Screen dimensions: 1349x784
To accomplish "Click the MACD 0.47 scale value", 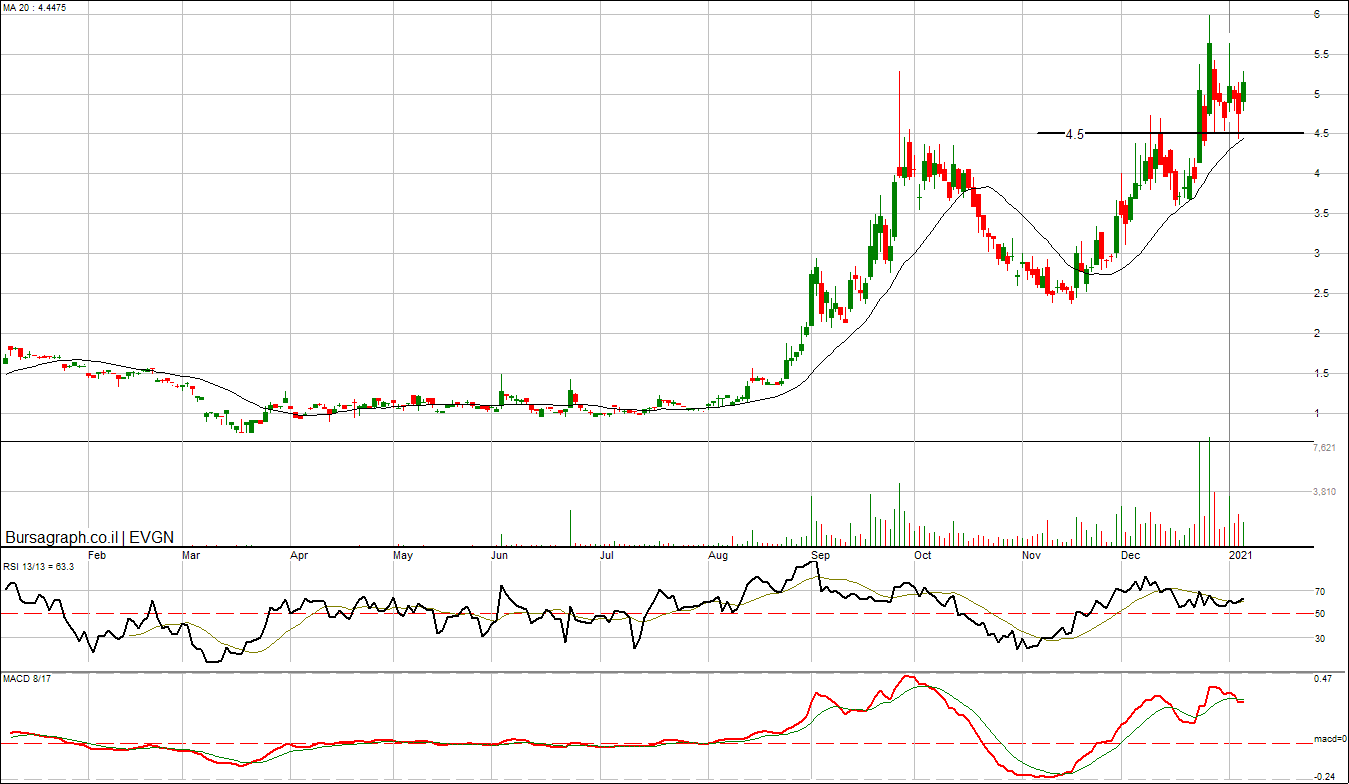I will [x=1323, y=680].
